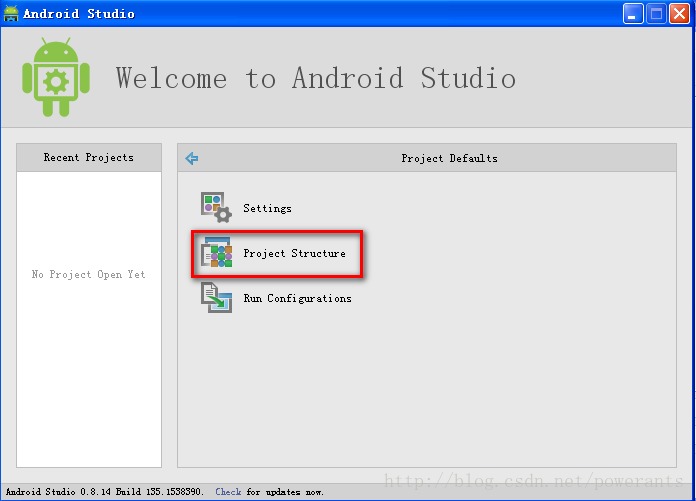Open the Run Configurations text entry
The image size is (696, 501).
pyautogui.click(x=297, y=298)
